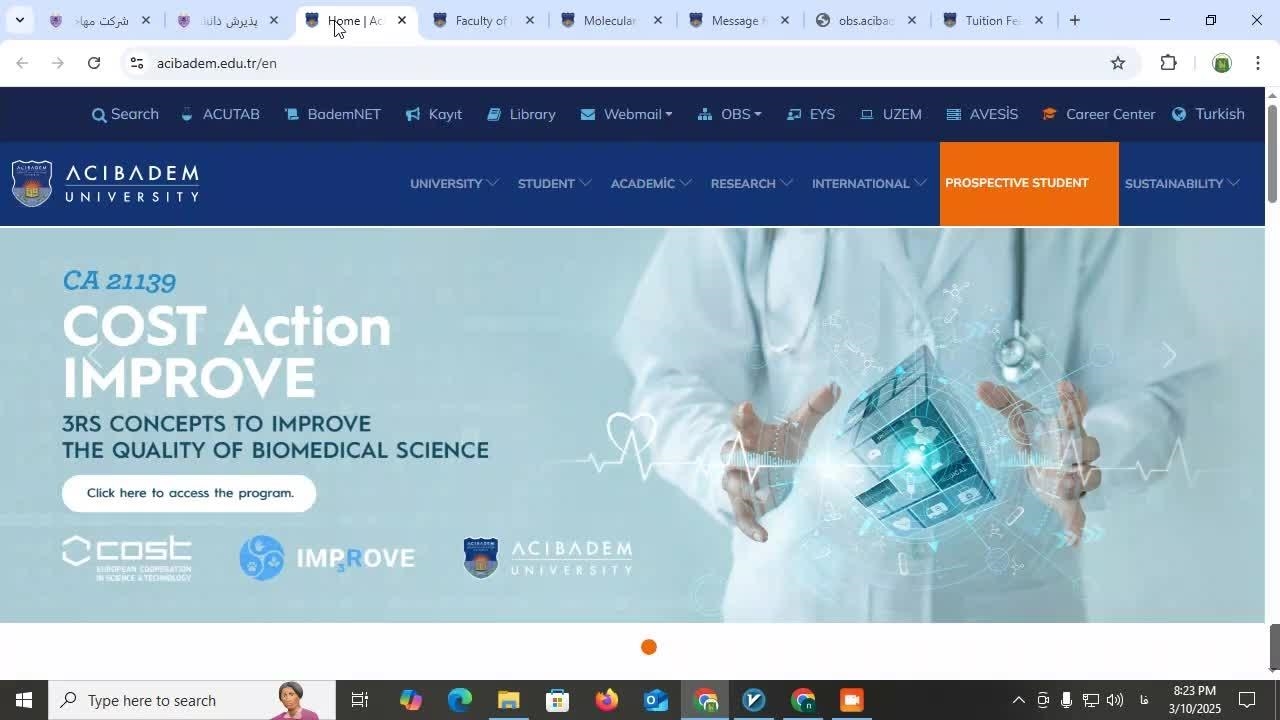Viewport: 1280px width, 720px height.
Task: Expand the UNIVERSITY navigation menu
Action: coord(453,183)
